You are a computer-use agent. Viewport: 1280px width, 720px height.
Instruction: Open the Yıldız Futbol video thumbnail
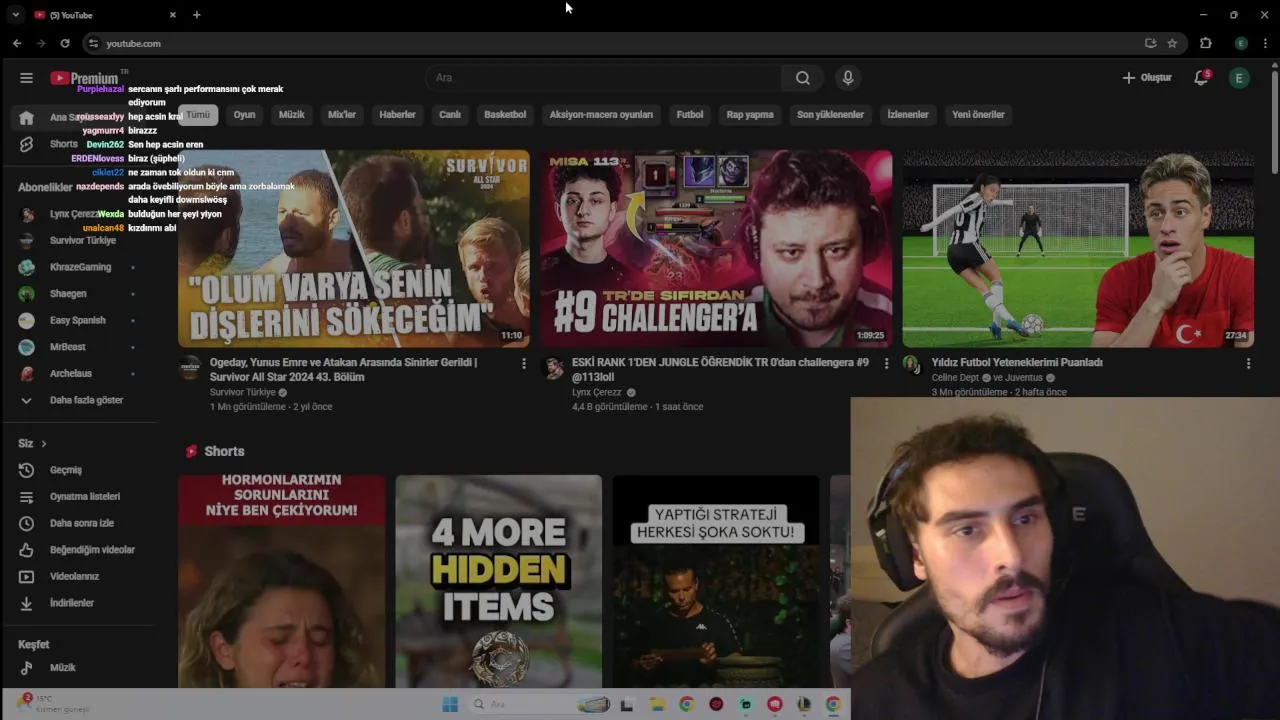(x=1078, y=249)
